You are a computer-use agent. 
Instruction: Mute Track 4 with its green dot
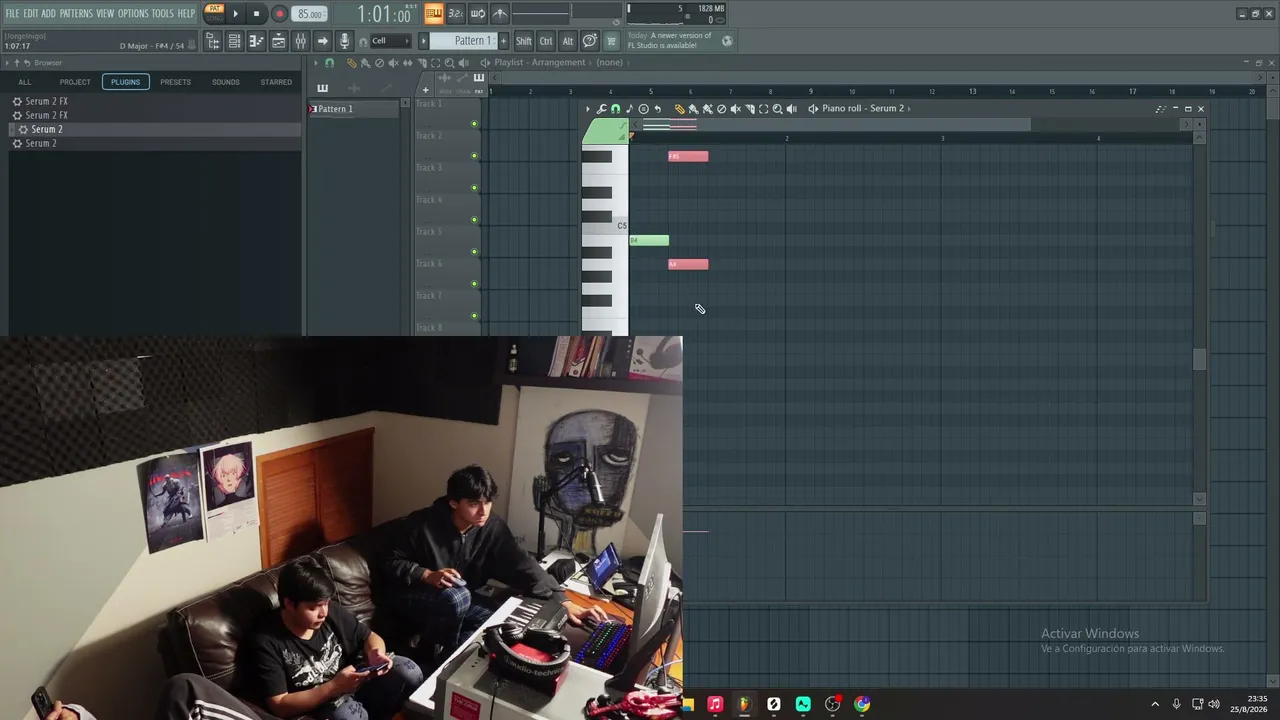tap(474, 220)
